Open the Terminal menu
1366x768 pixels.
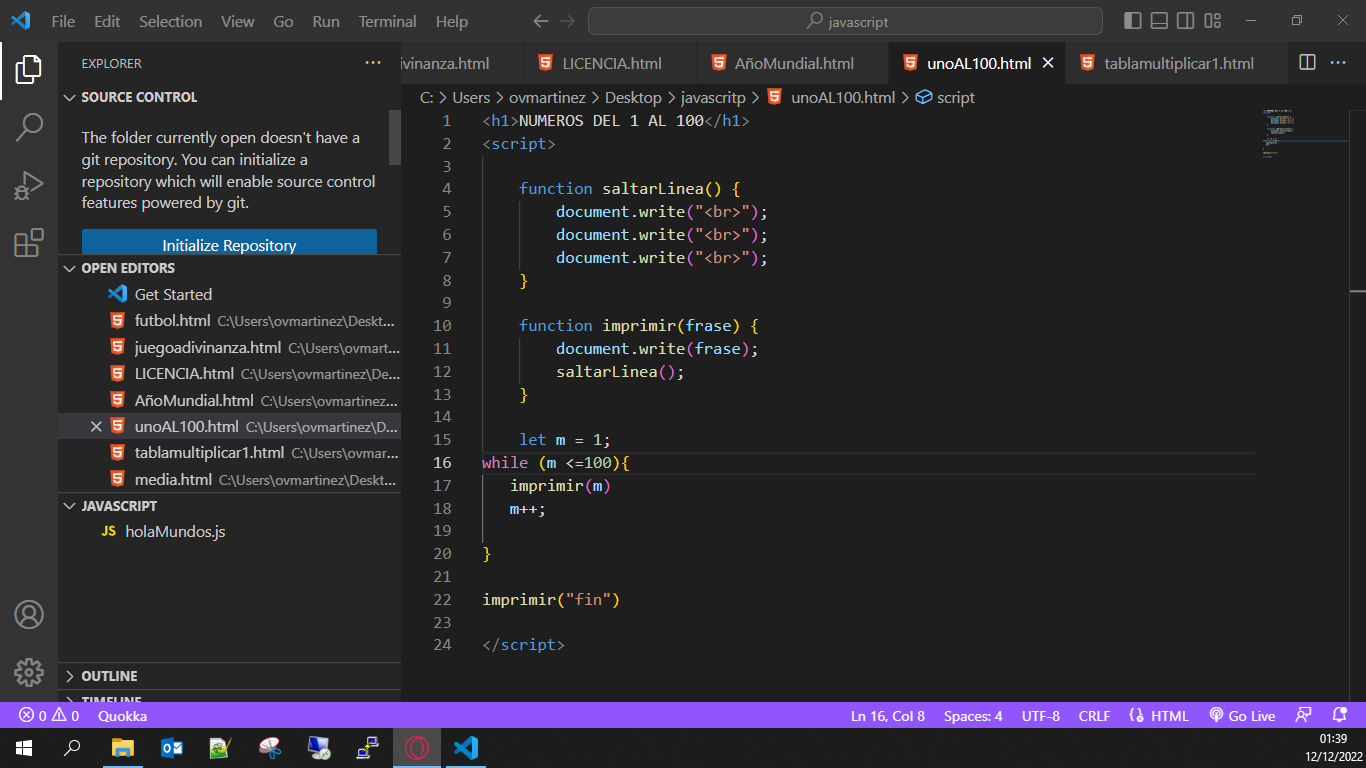388,21
